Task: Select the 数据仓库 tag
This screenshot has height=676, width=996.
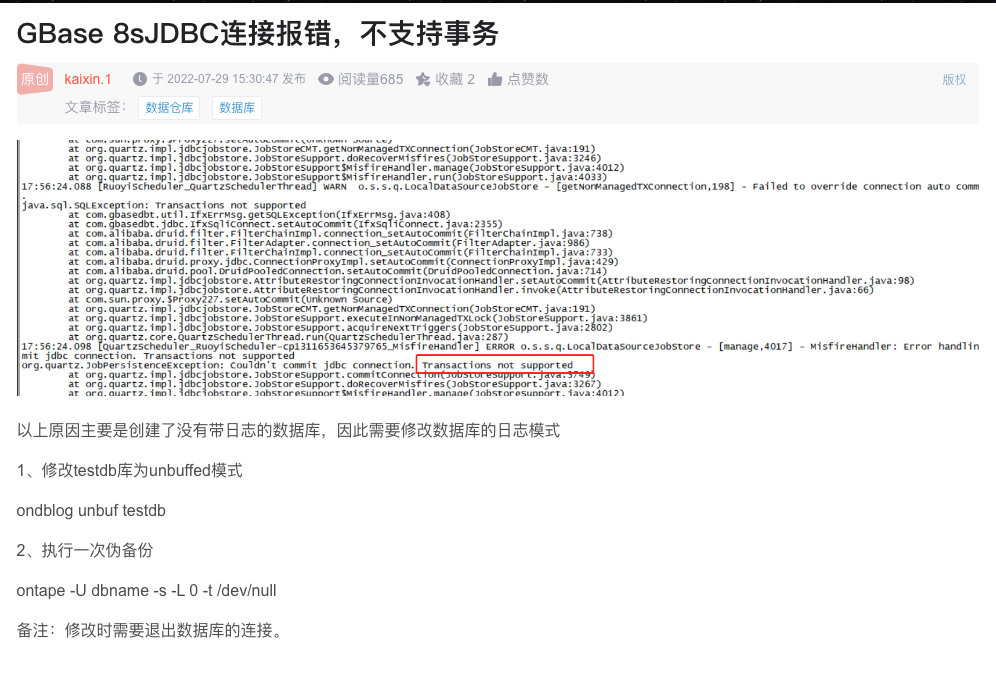Action: pos(169,108)
